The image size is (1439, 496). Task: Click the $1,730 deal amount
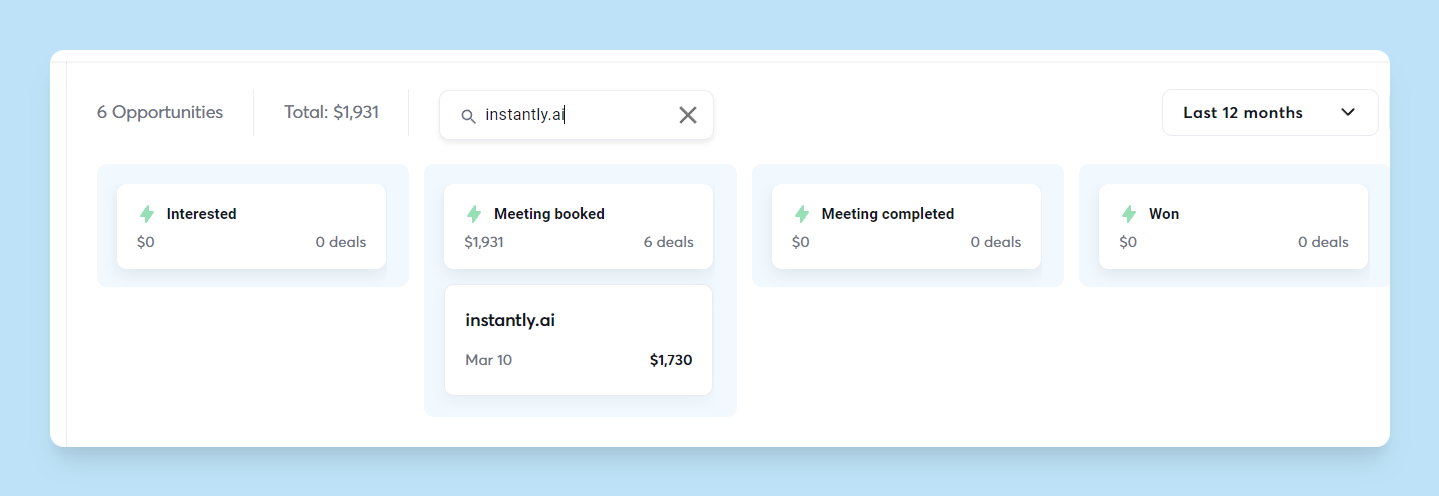[x=671, y=360]
